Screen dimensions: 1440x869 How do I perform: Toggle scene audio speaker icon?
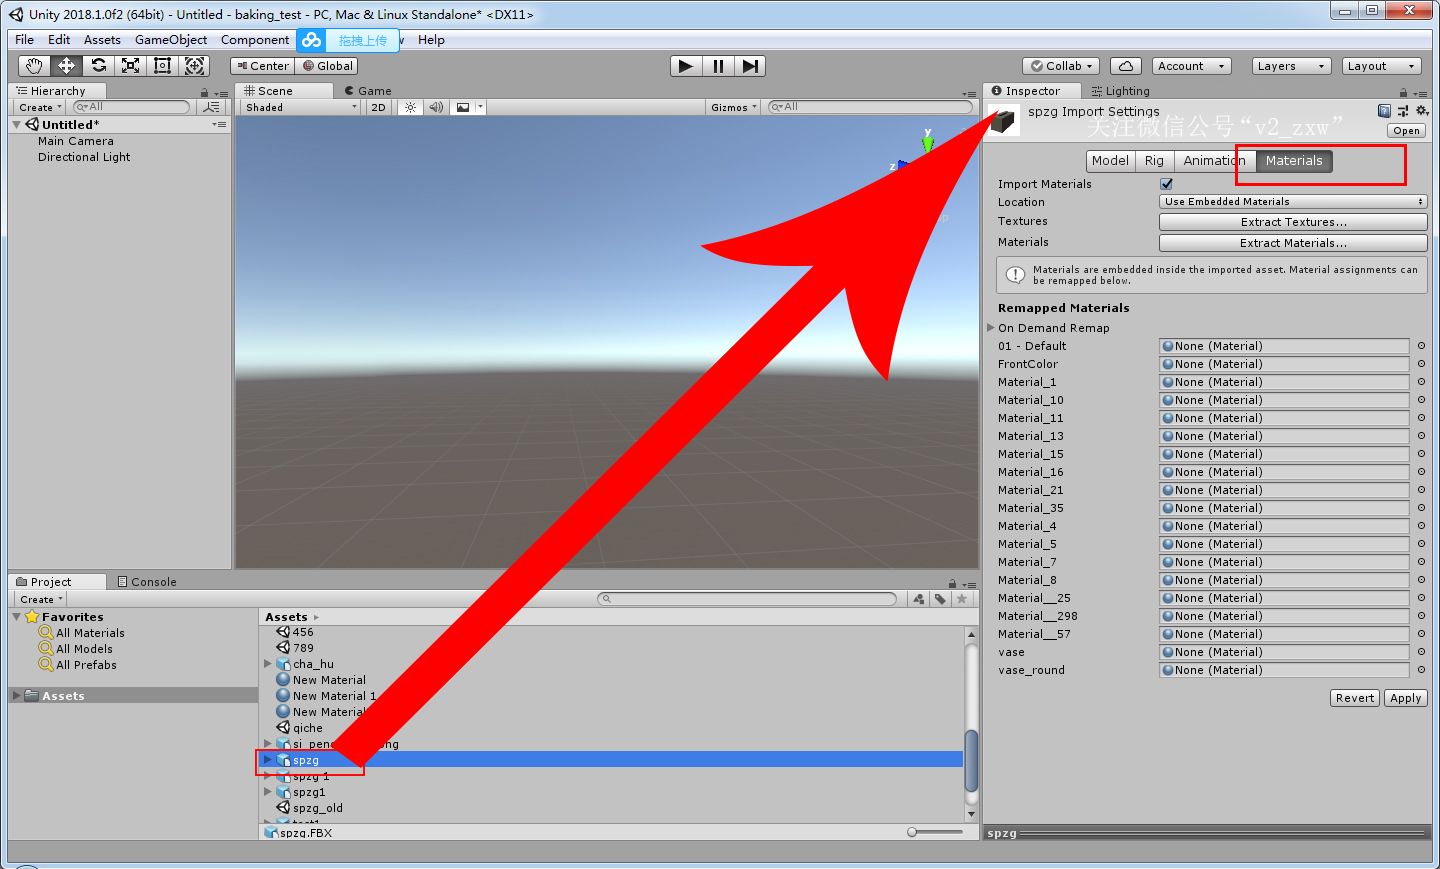coord(436,107)
